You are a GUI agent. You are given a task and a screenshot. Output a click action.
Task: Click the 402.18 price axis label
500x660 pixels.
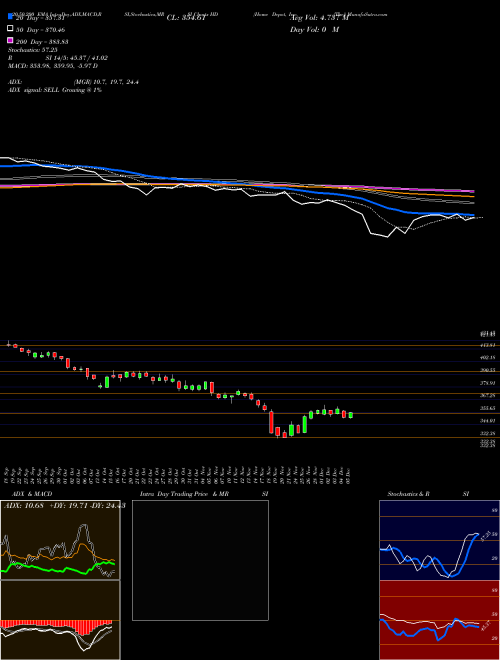488,357
